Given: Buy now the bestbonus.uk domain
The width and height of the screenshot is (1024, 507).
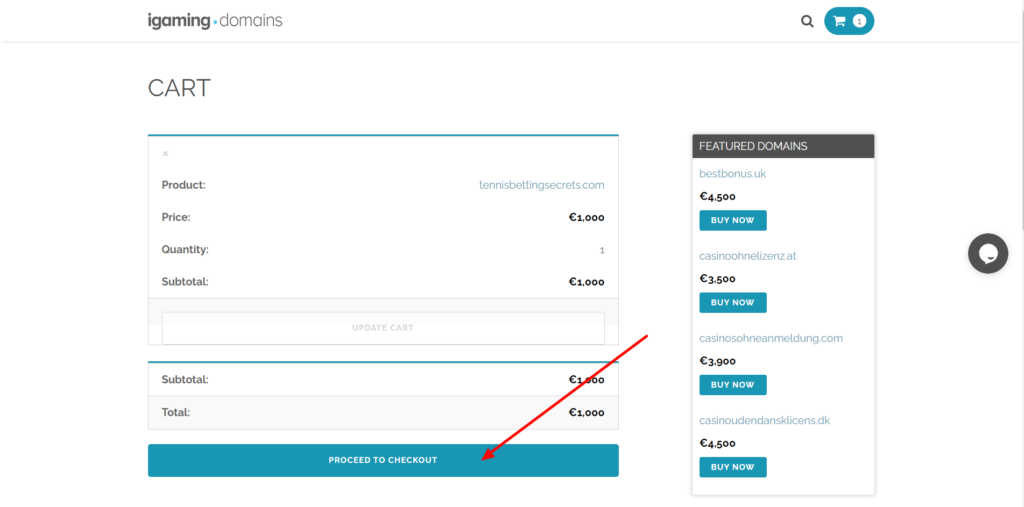Looking at the screenshot, I should [x=732, y=220].
